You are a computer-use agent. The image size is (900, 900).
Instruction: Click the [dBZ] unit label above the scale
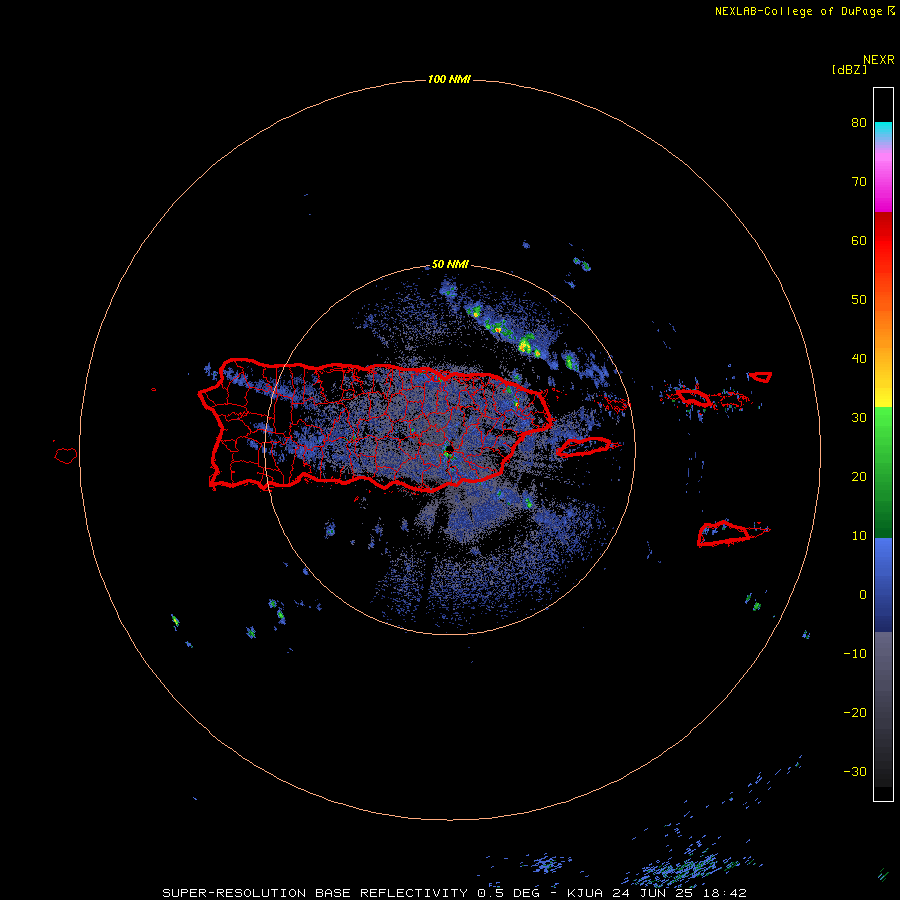[x=849, y=70]
